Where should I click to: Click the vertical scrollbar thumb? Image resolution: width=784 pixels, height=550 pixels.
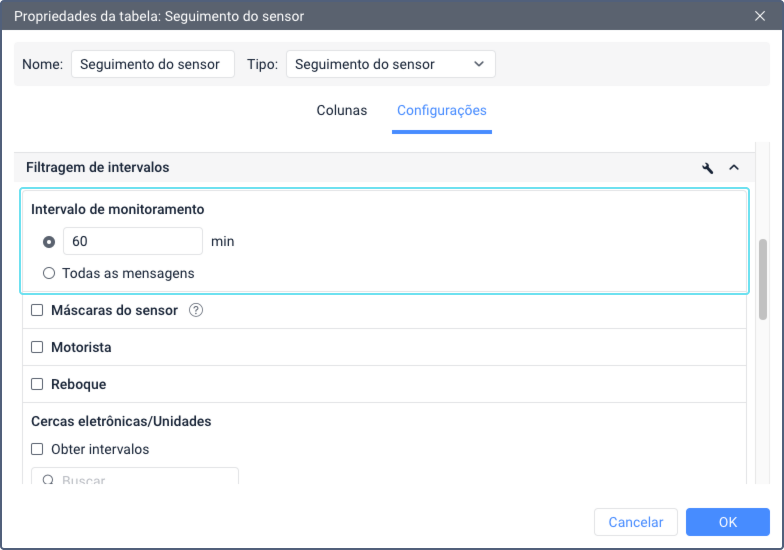763,279
